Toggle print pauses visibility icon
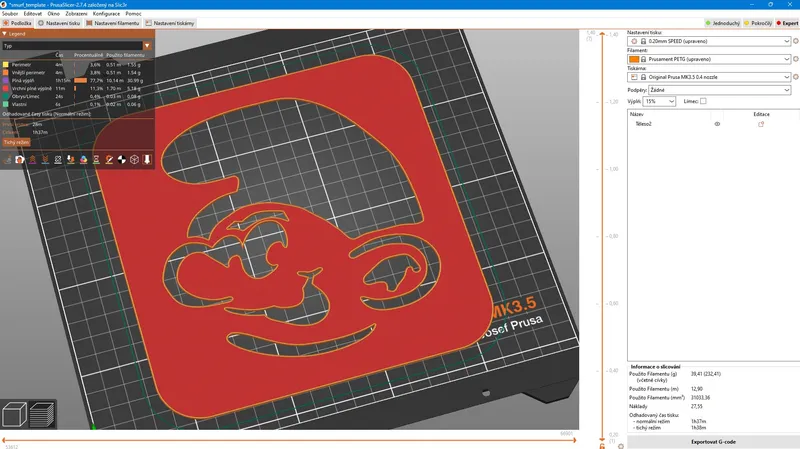Image resolution: width=800 pixels, height=449 pixels. point(96,160)
